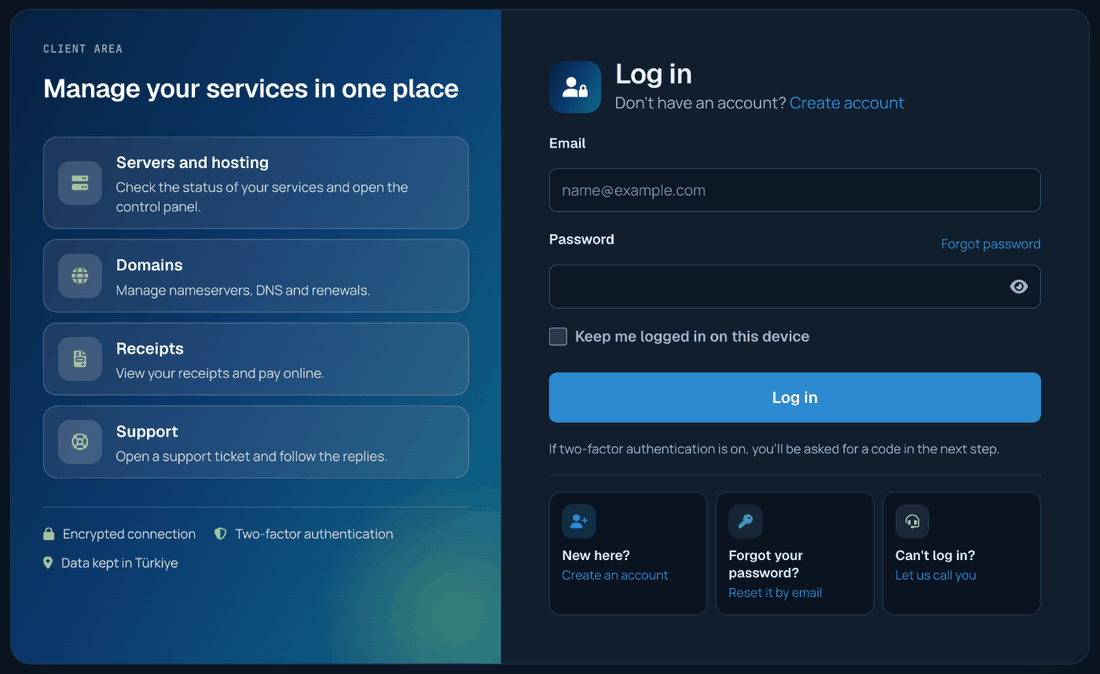
Task: Open the Support card
Action: [256, 442]
